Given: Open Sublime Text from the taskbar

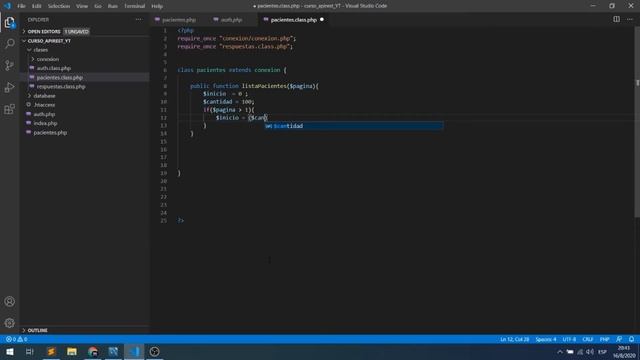Looking at the screenshot, I should coord(51,351).
